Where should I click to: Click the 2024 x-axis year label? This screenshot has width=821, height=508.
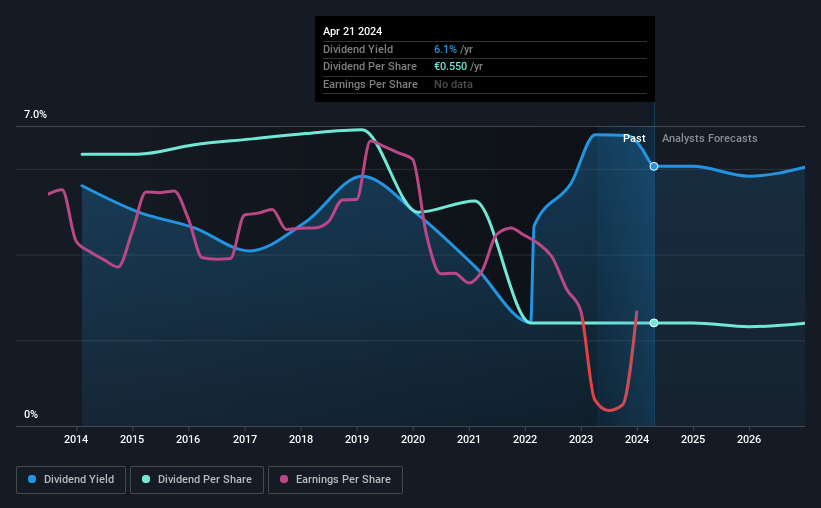637,439
